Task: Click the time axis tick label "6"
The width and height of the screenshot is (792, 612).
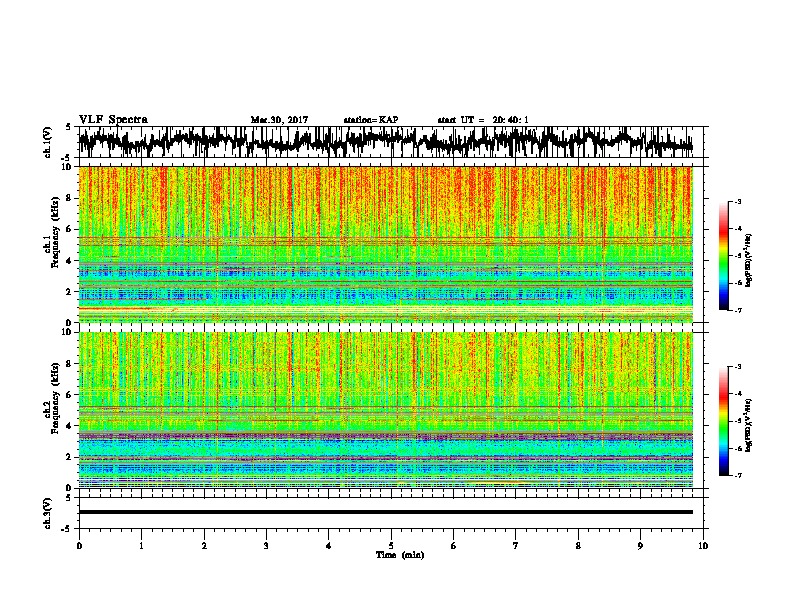Action: pyautogui.click(x=454, y=546)
